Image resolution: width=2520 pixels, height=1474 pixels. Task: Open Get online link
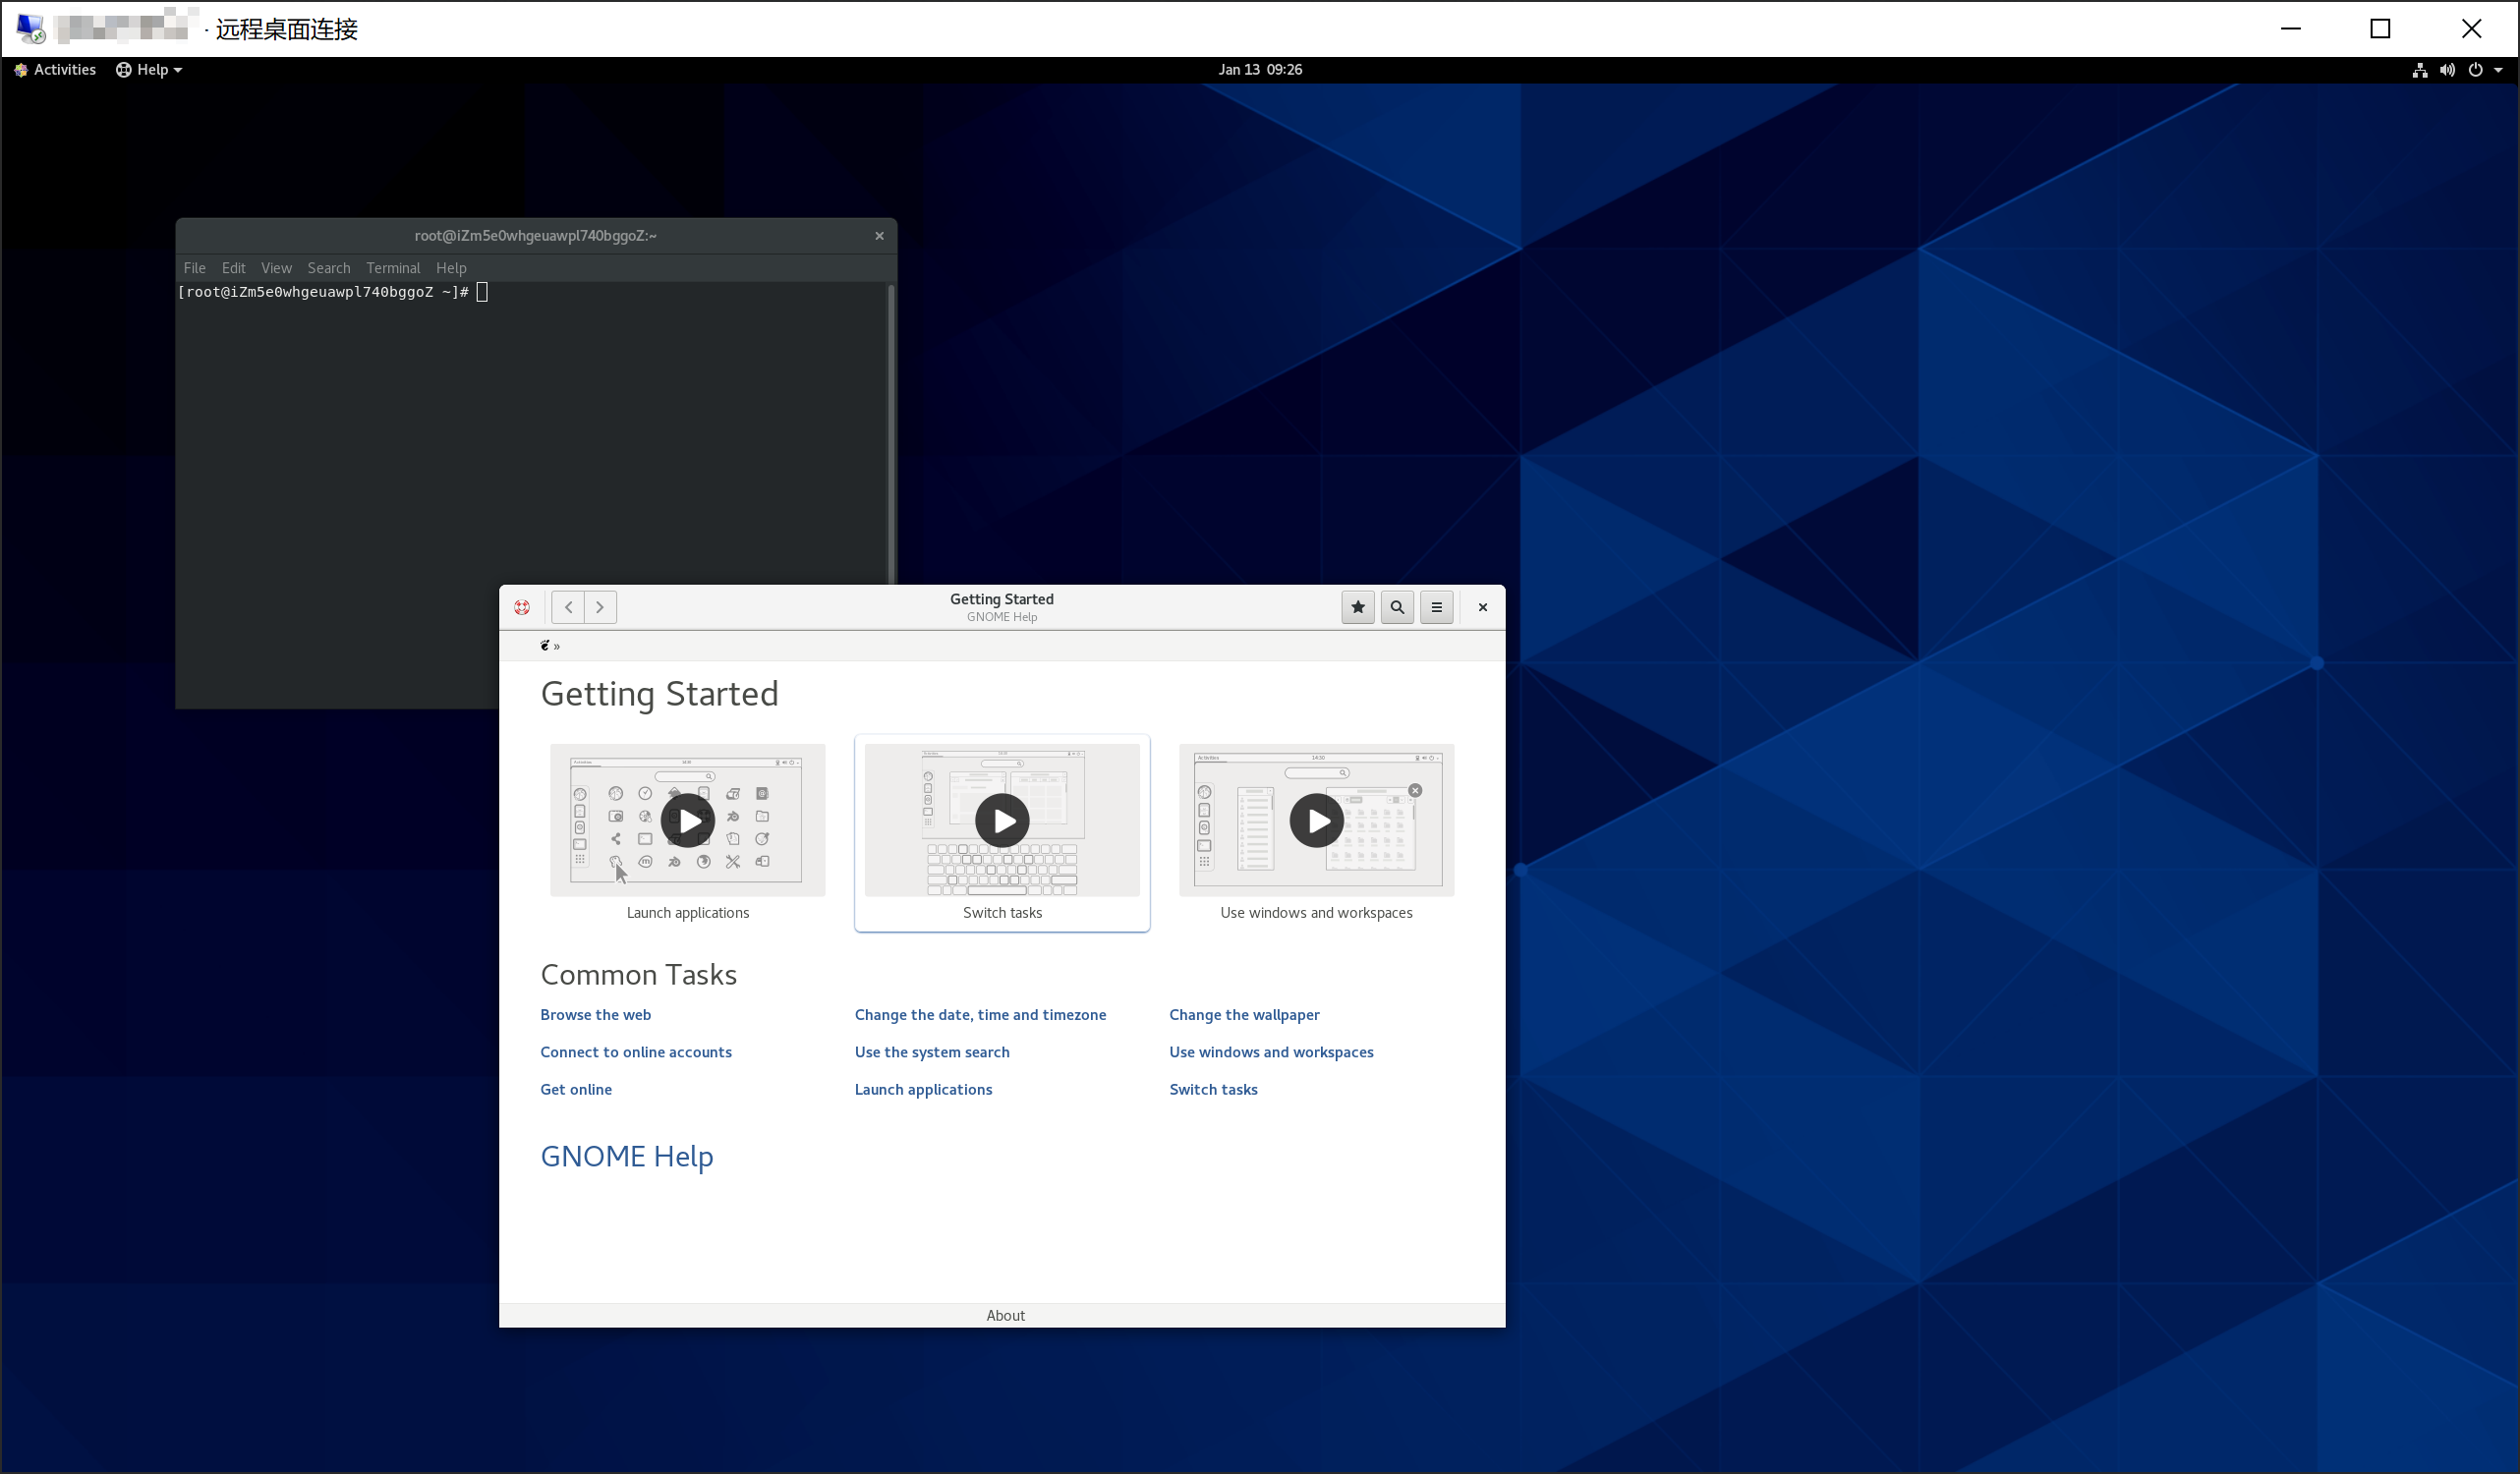tap(576, 1090)
